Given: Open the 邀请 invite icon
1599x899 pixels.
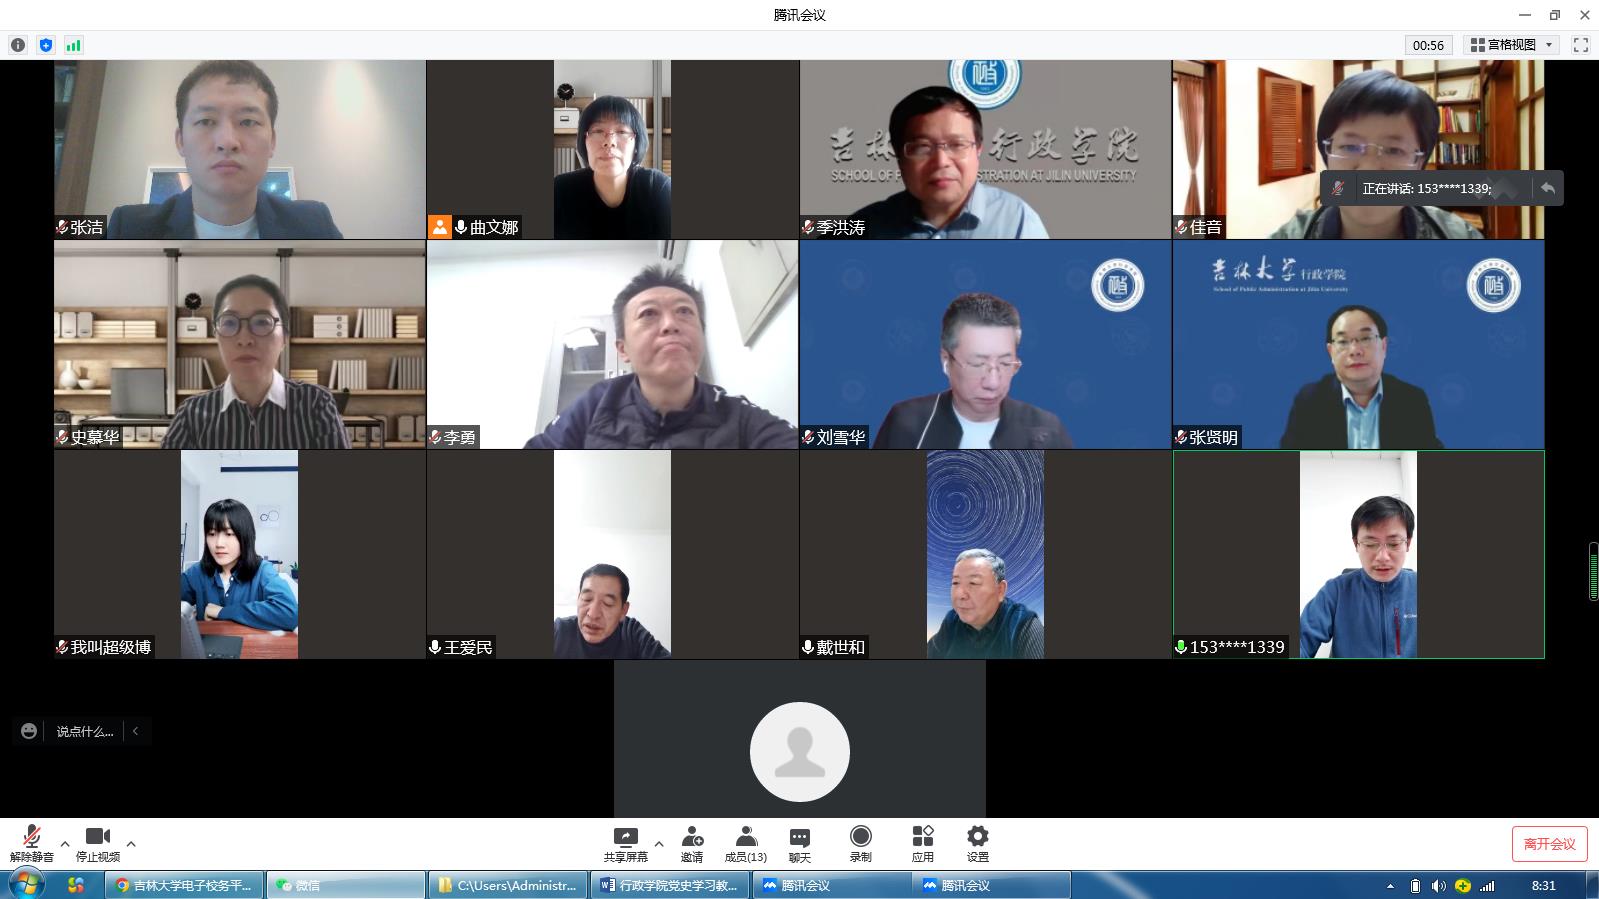Looking at the screenshot, I should click(x=692, y=843).
